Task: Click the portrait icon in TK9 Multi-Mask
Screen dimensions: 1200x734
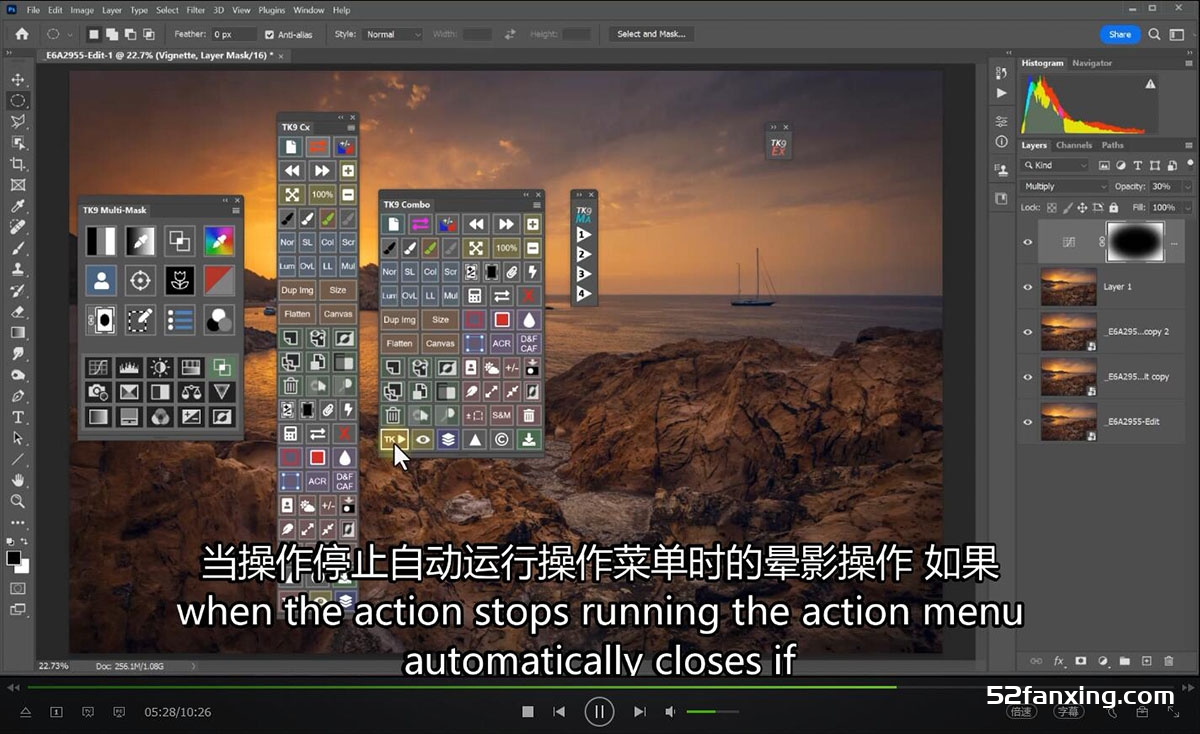Action: click(x=101, y=280)
